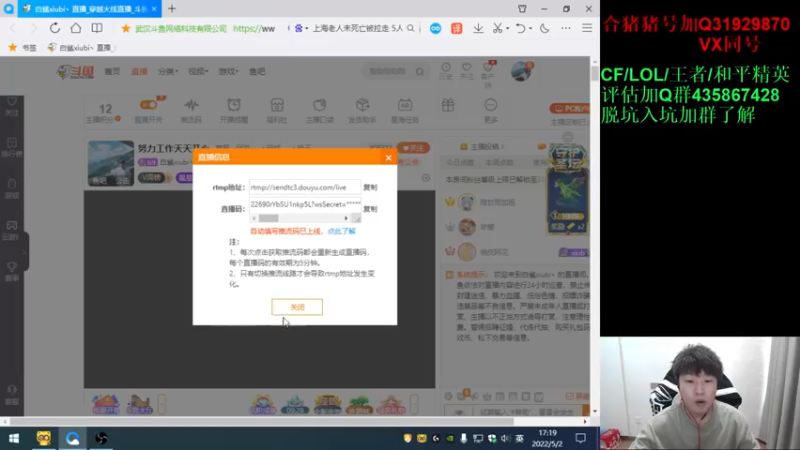Open the 直播 nav item on Douyu
This screenshot has width=800, height=450.
coord(139,71)
